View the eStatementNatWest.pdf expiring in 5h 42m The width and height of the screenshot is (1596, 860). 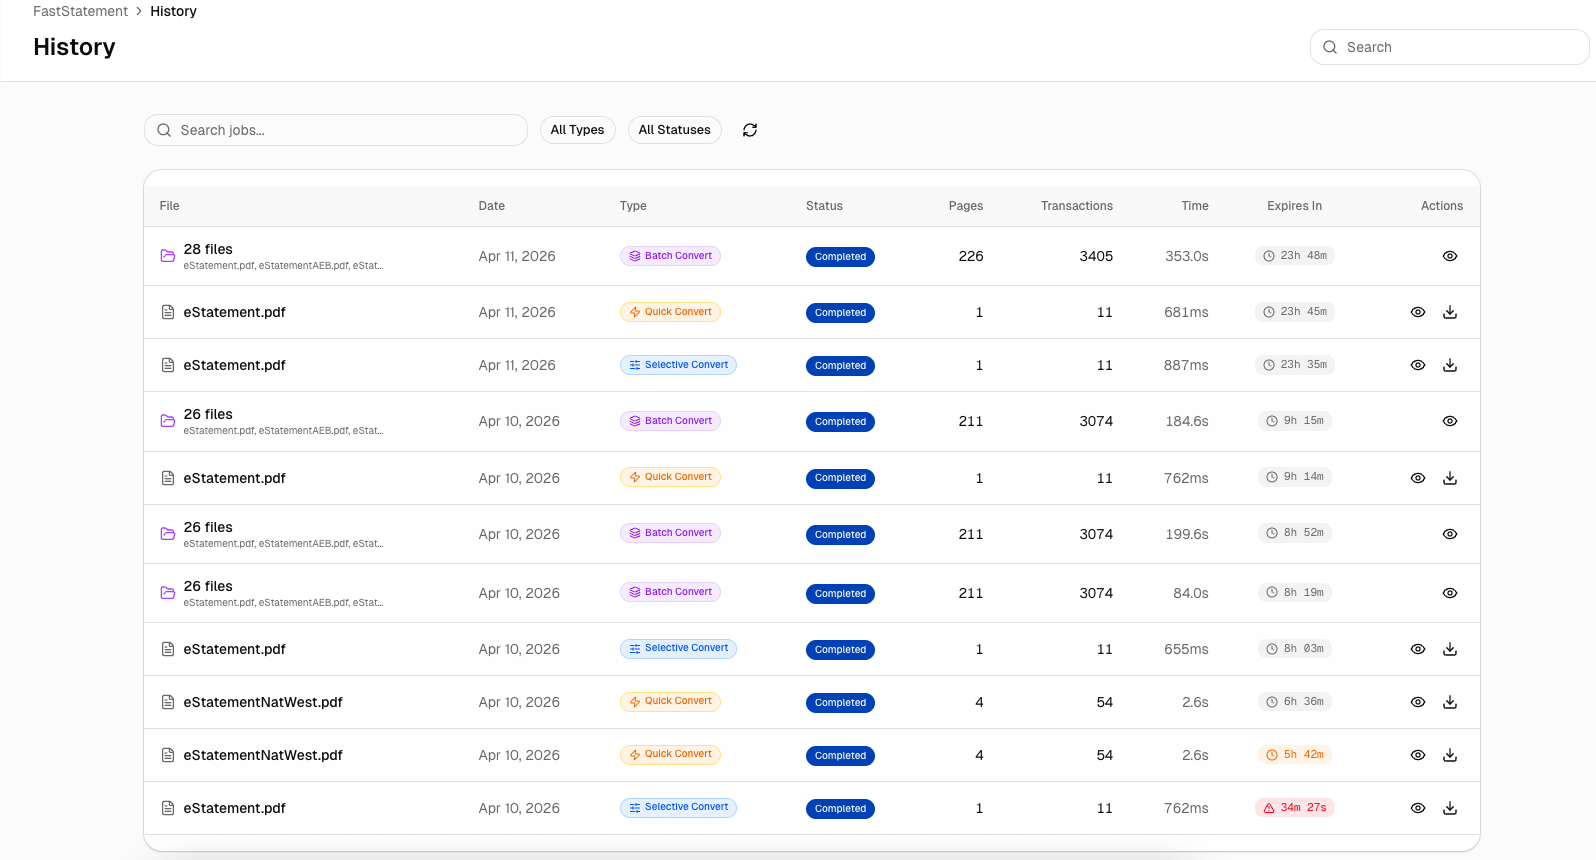(1418, 755)
